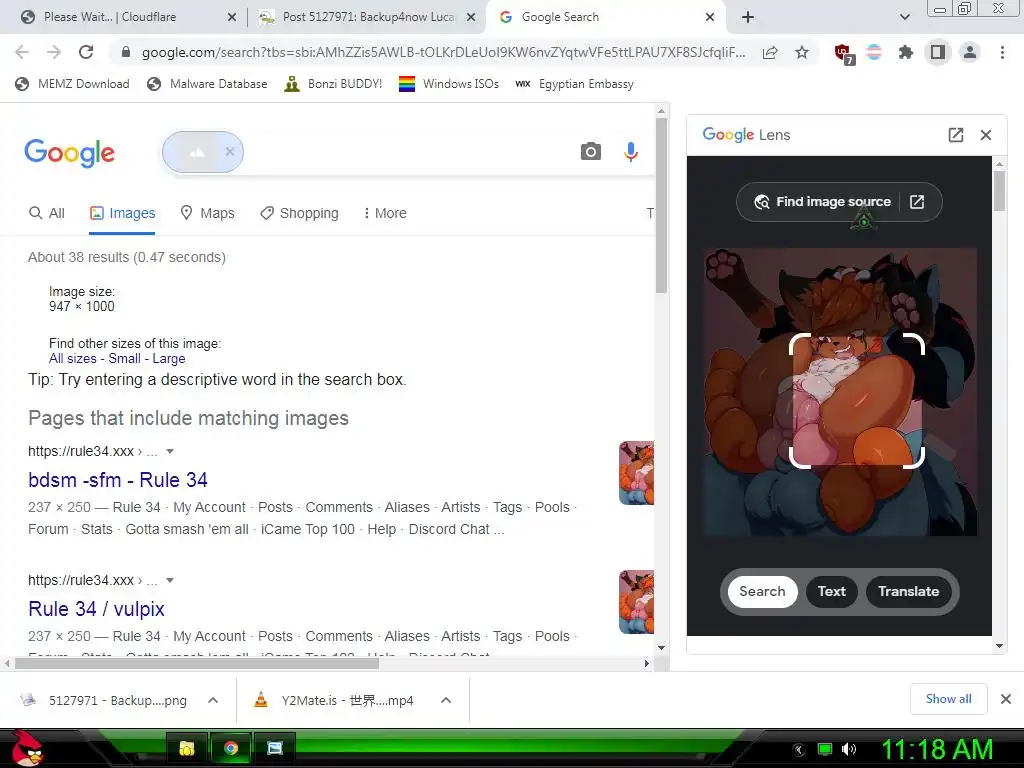Open the Egyptian Embassy bookmark
1024x768 pixels.
[574, 84]
